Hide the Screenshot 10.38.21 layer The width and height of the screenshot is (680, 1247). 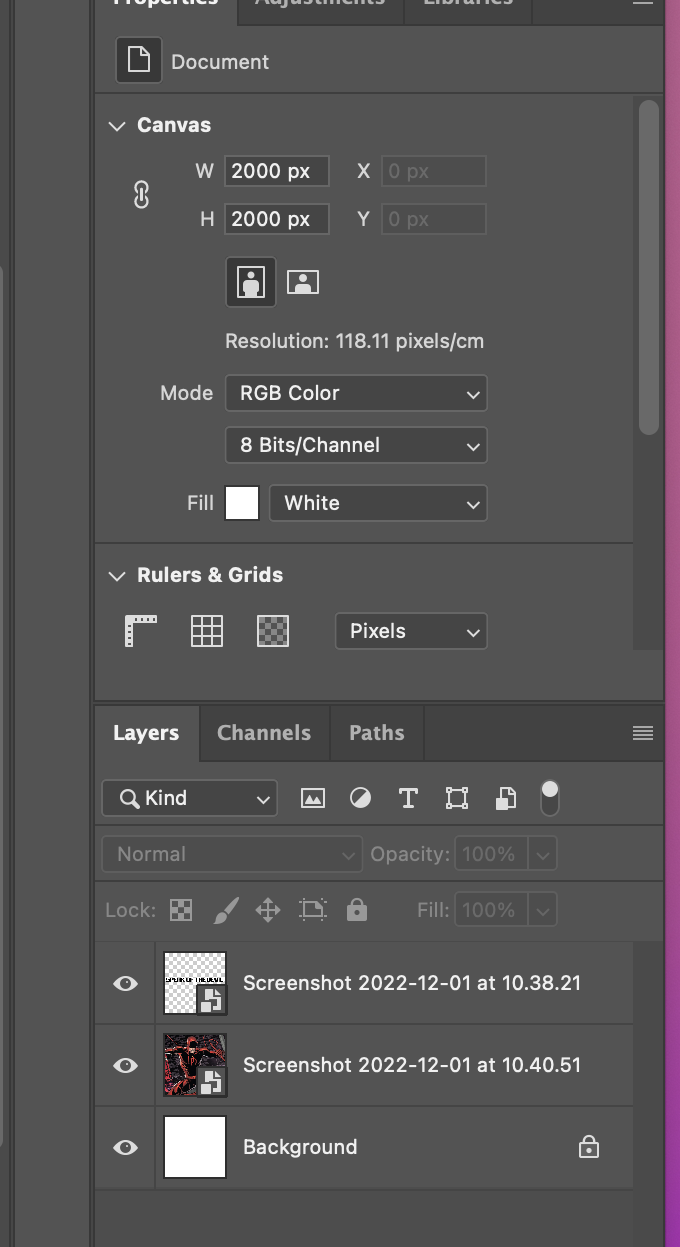(x=125, y=983)
